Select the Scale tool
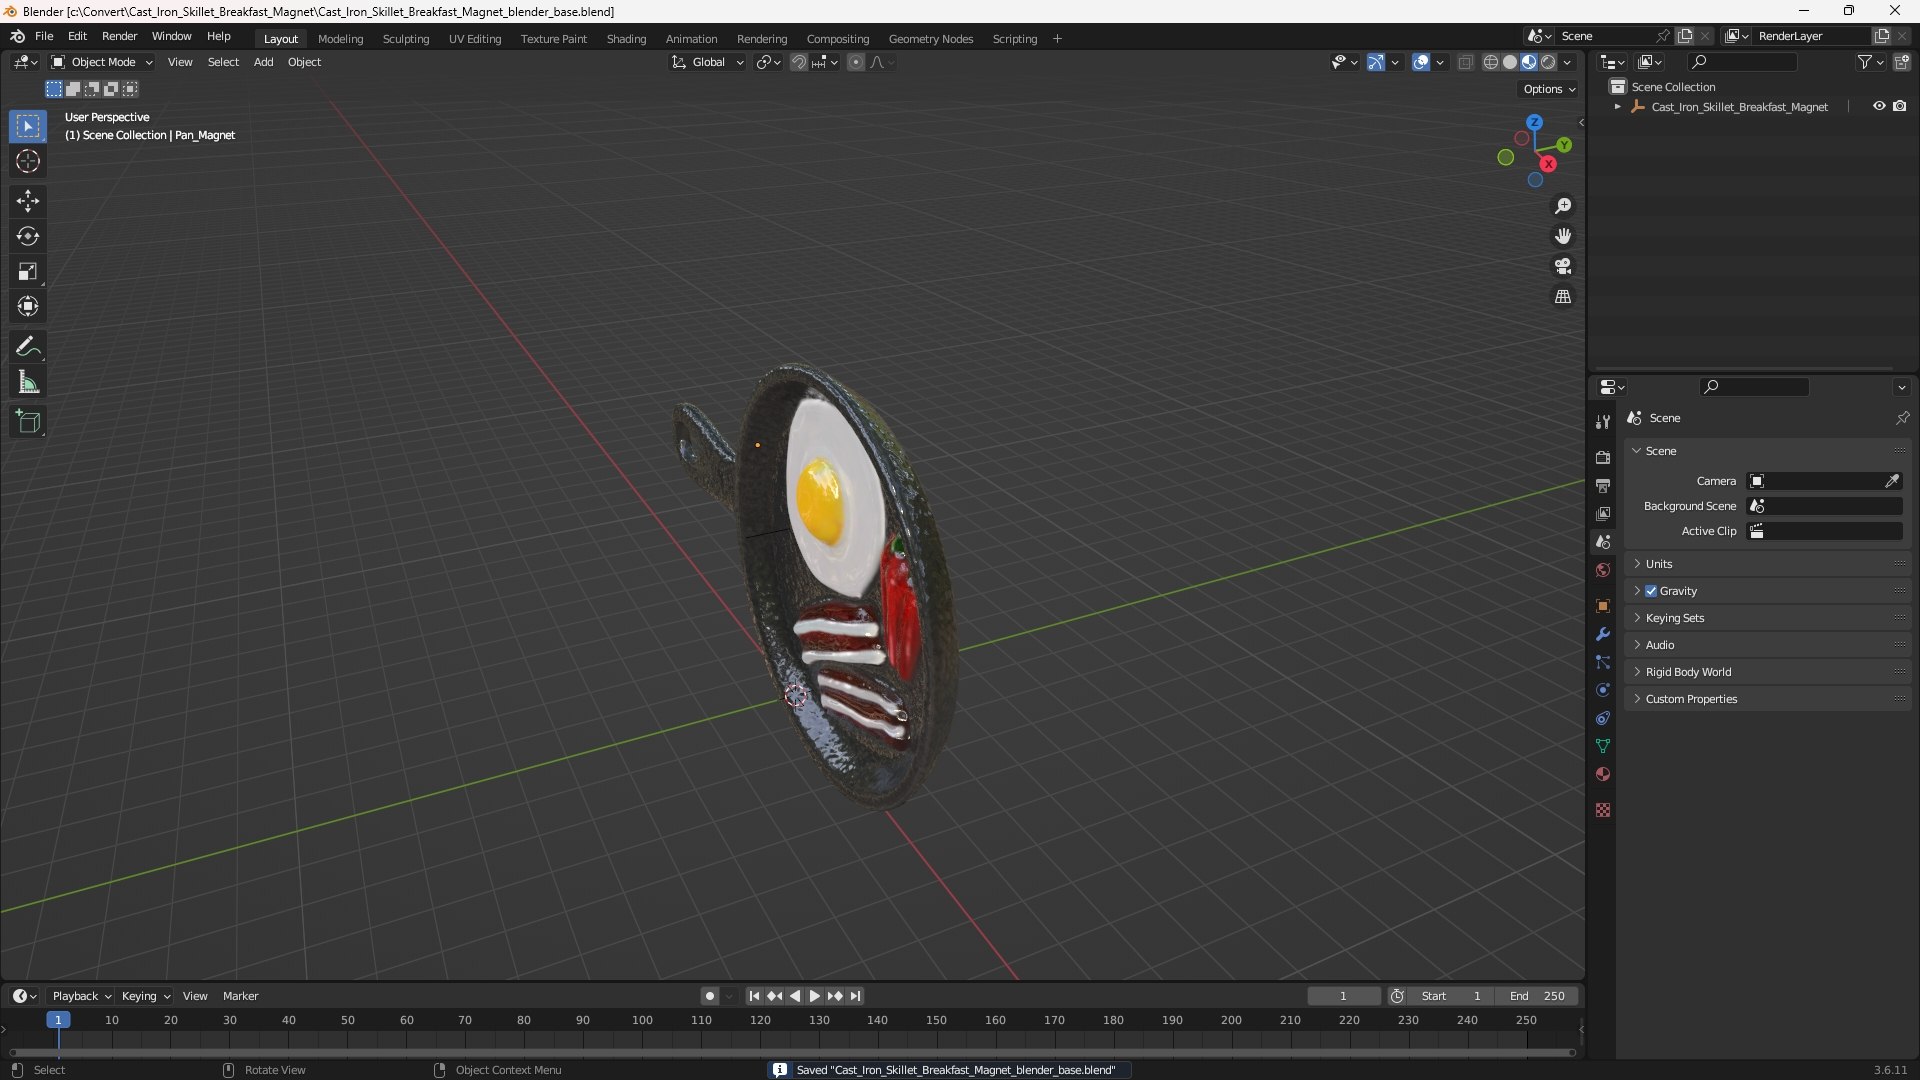 (x=28, y=271)
